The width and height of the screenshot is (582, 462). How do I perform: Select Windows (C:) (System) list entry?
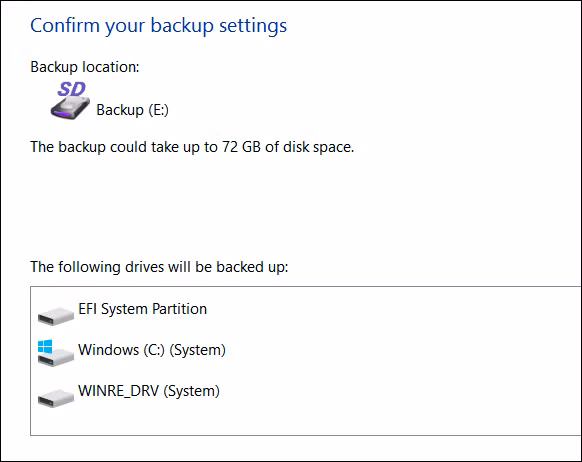tap(152, 350)
